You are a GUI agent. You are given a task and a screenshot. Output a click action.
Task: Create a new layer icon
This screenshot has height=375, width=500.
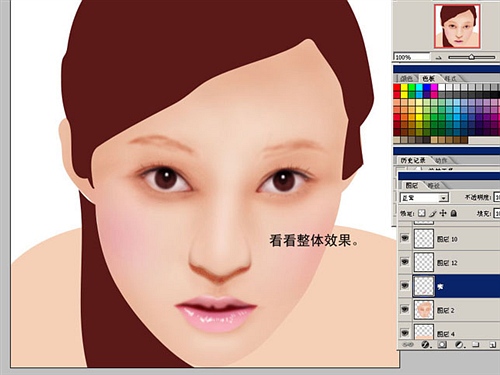pyautogui.click(x=492, y=344)
